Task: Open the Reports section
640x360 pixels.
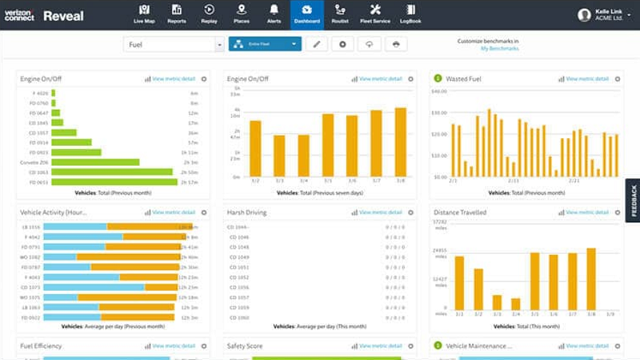Action: (x=177, y=15)
